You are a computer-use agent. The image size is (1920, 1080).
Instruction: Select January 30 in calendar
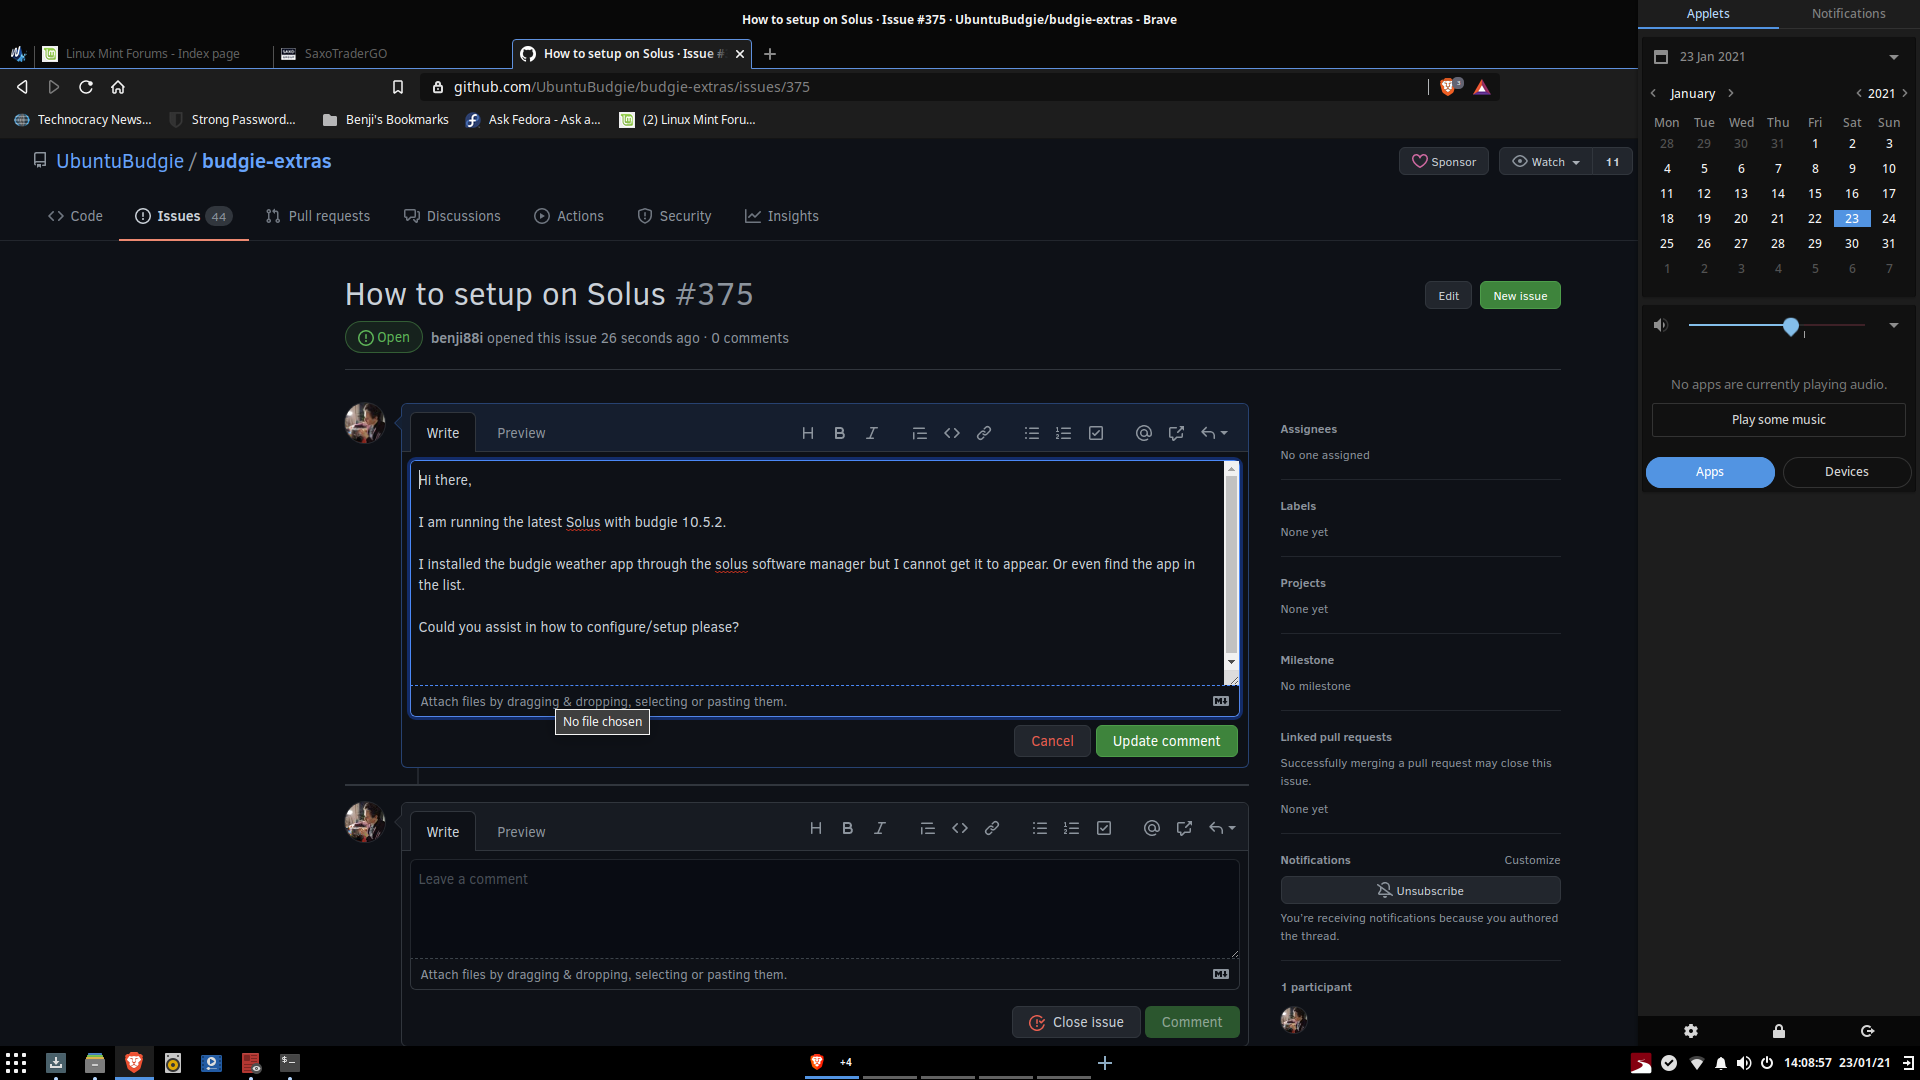click(1852, 243)
